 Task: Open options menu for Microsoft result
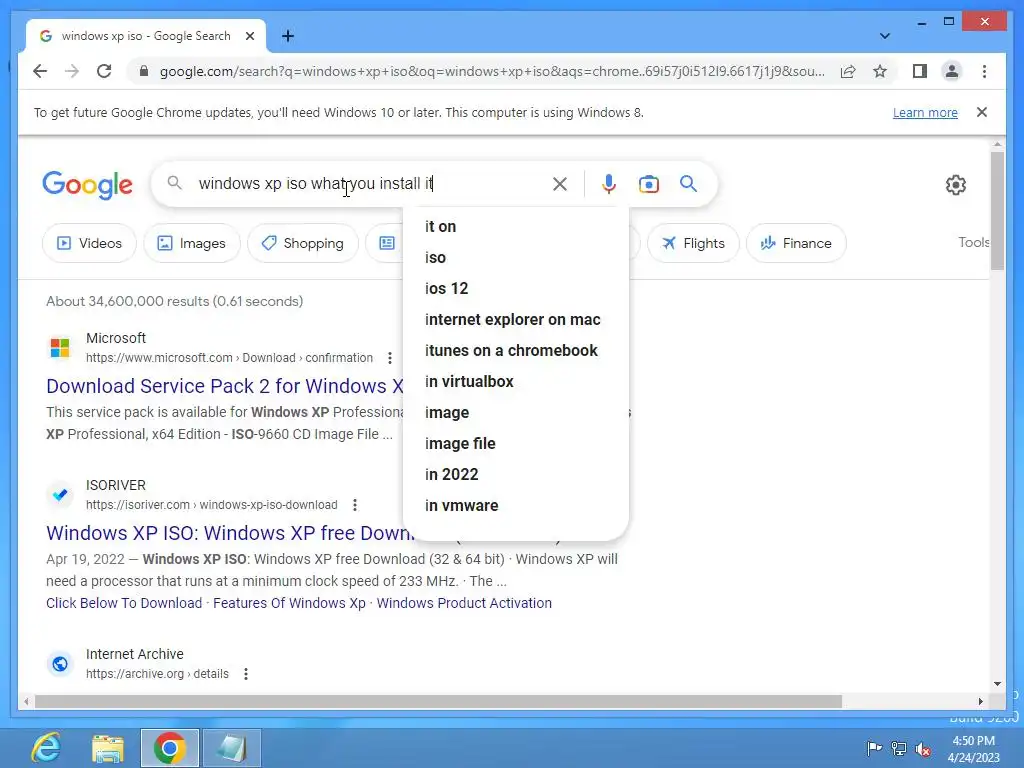pyautogui.click(x=390, y=358)
